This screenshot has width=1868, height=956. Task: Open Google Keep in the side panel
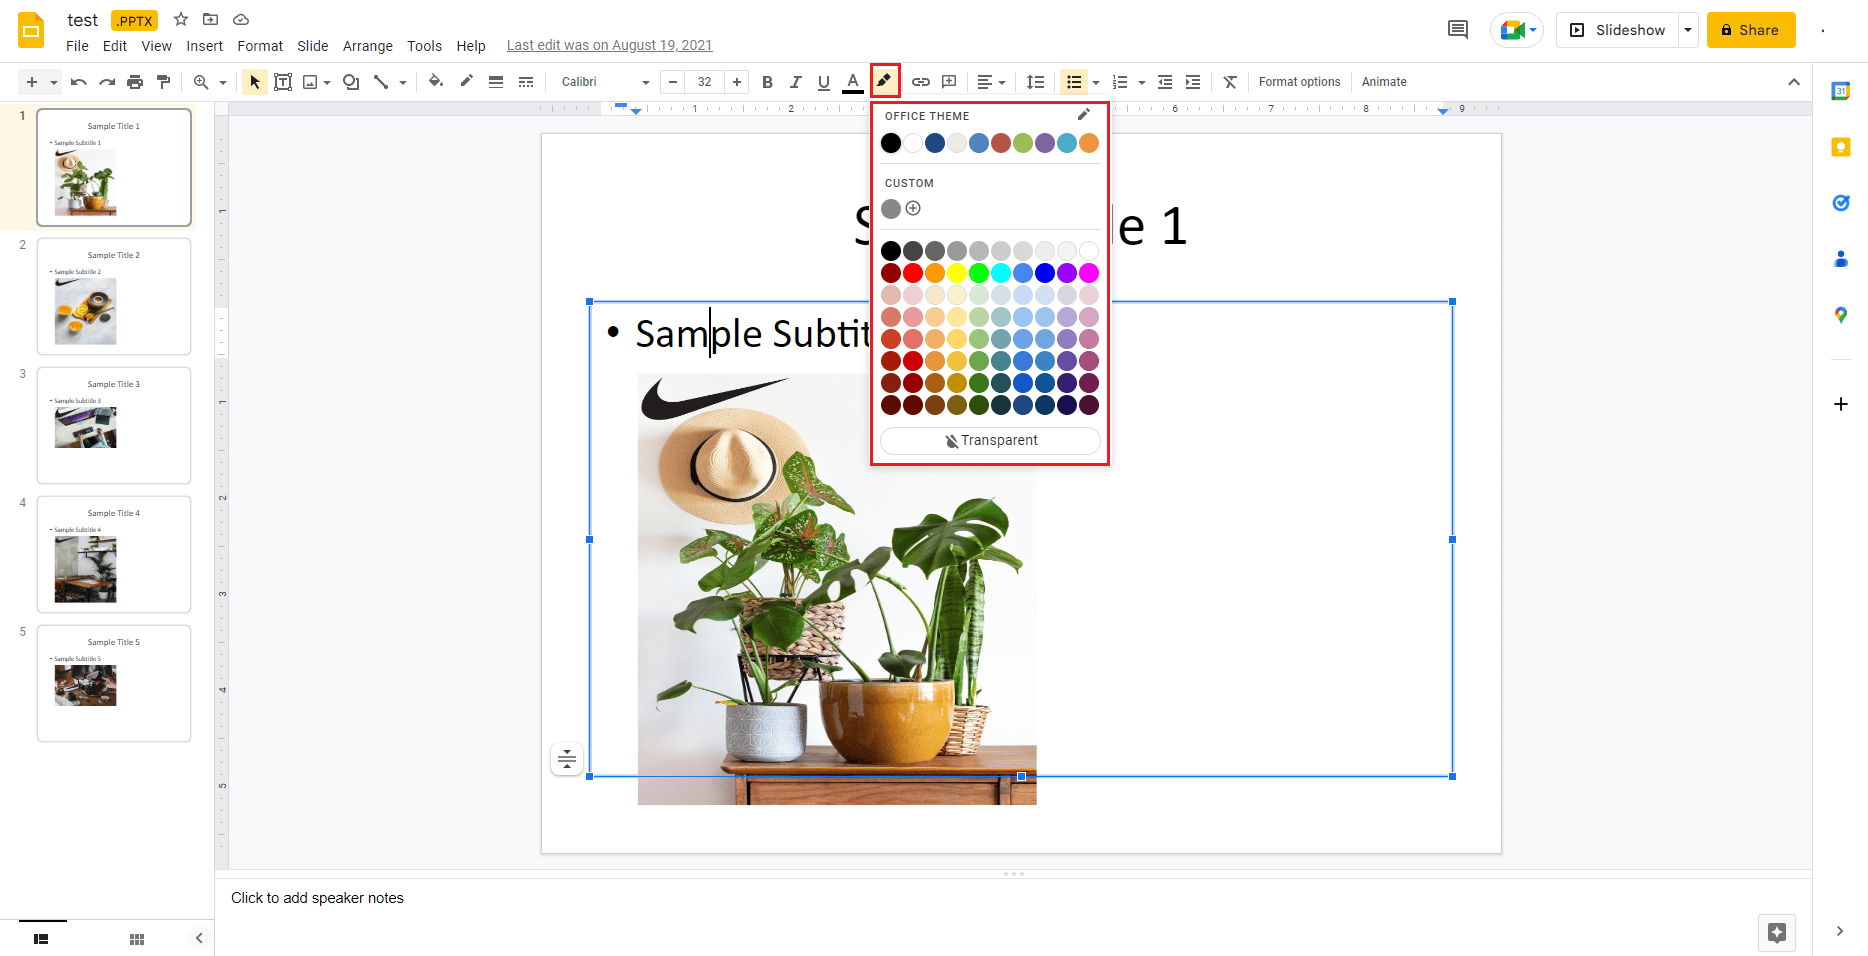click(x=1841, y=147)
